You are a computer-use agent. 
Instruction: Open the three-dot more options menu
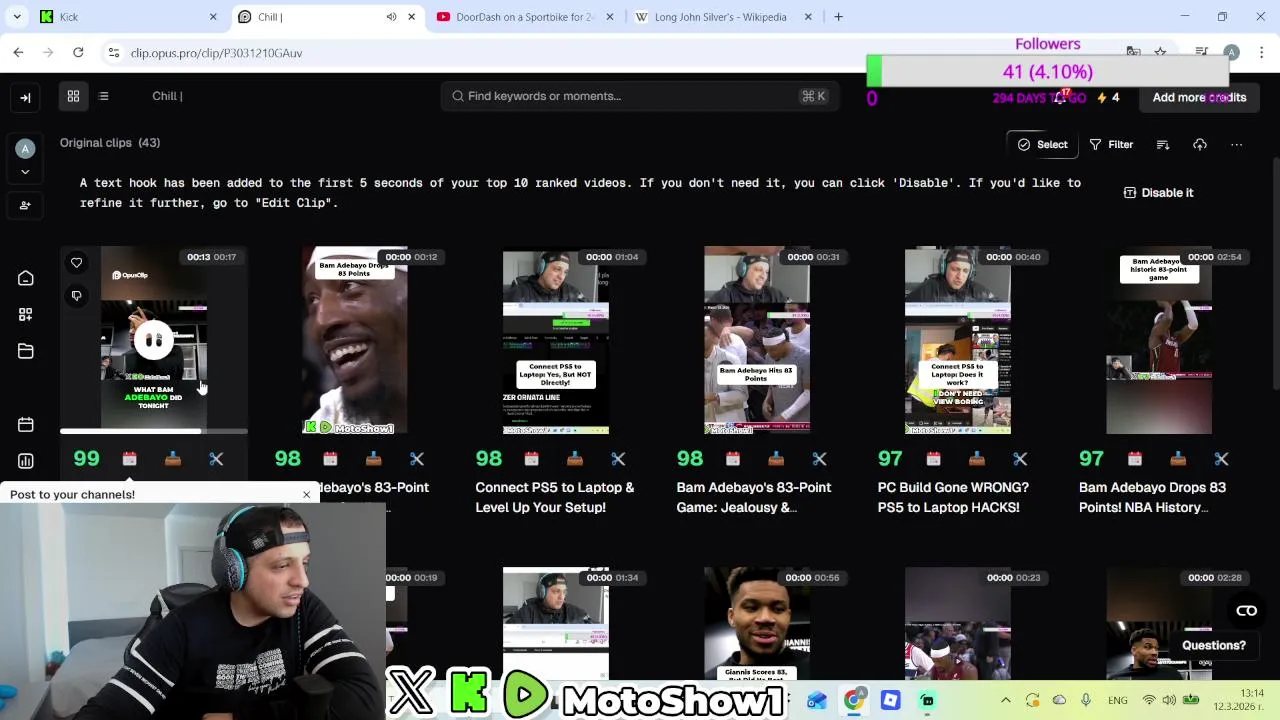(1237, 145)
